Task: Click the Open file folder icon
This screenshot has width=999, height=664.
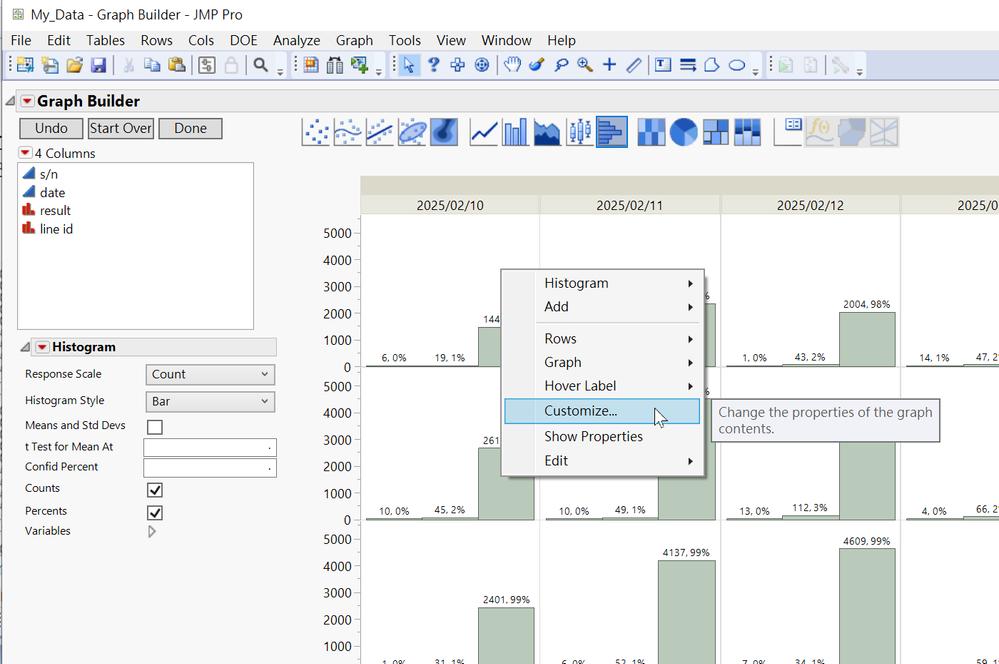Action: [75, 65]
